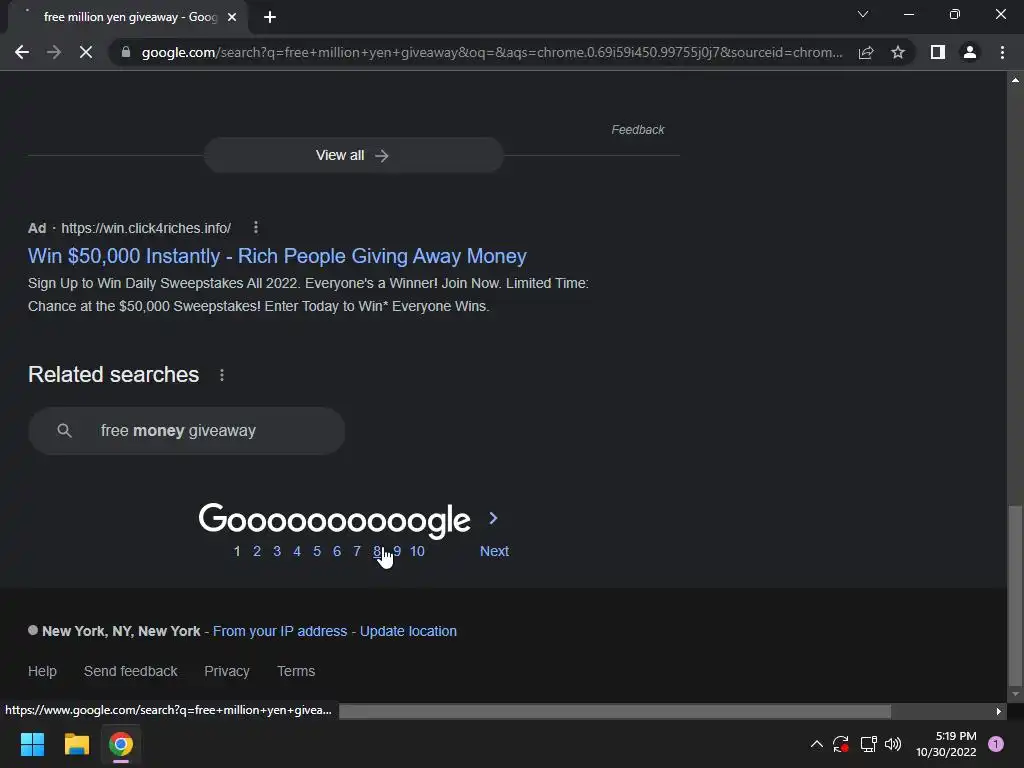Go to results page 2

pyautogui.click(x=257, y=551)
